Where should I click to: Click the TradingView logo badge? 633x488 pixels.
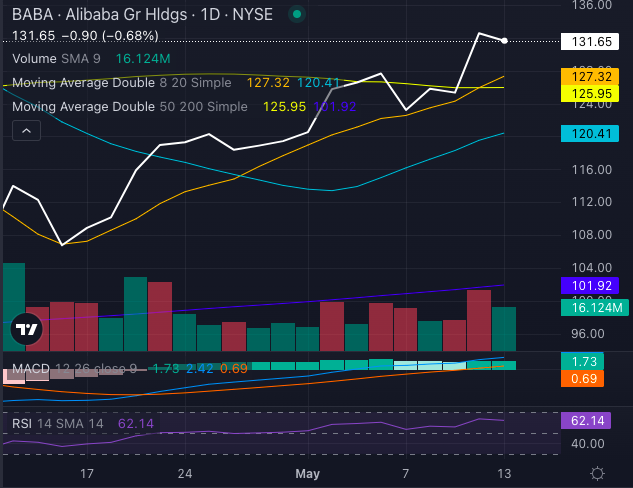coord(26,329)
